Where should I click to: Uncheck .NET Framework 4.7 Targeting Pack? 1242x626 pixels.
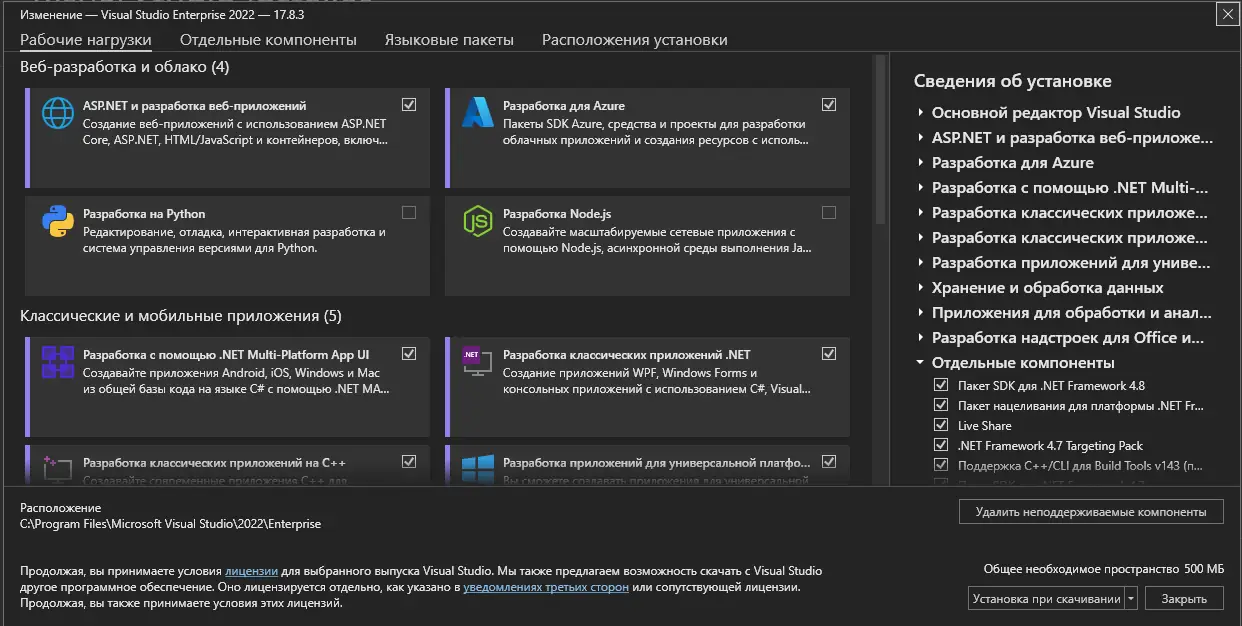pos(941,444)
